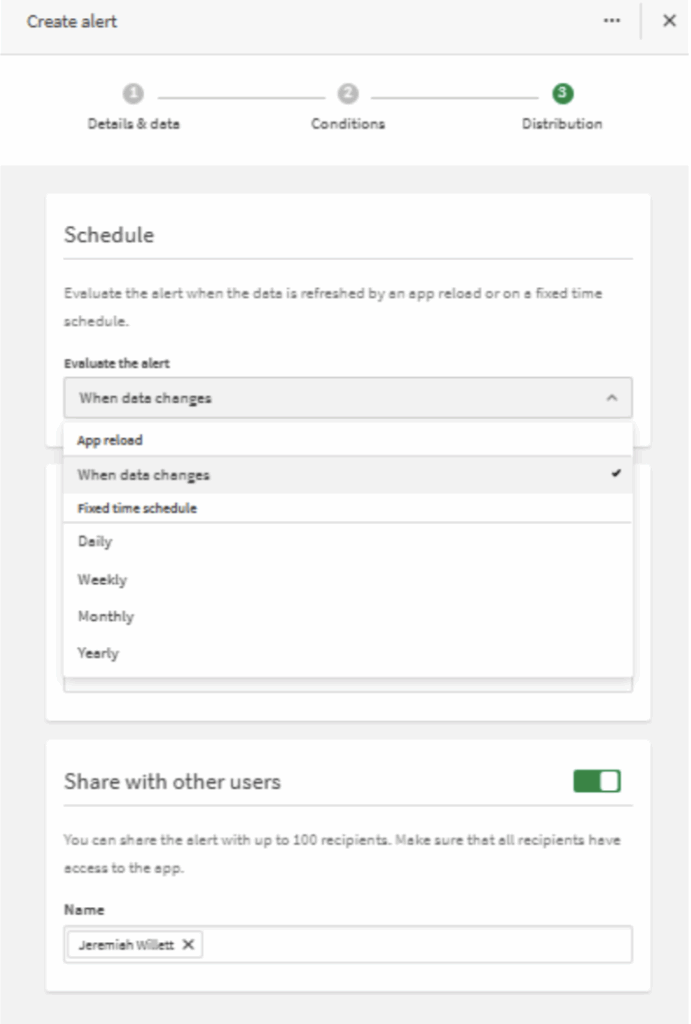Choose Daily schedule option

point(95,542)
